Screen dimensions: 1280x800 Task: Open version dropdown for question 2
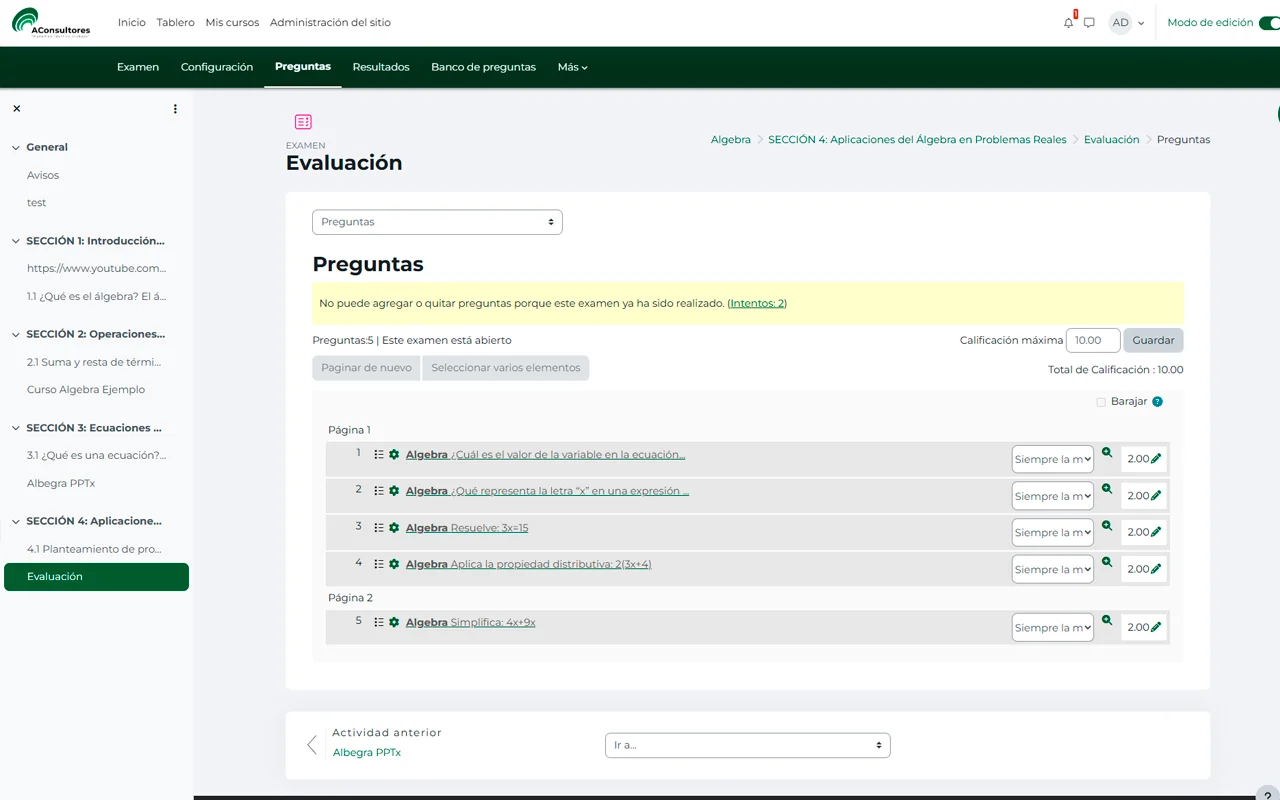(1053, 496)
